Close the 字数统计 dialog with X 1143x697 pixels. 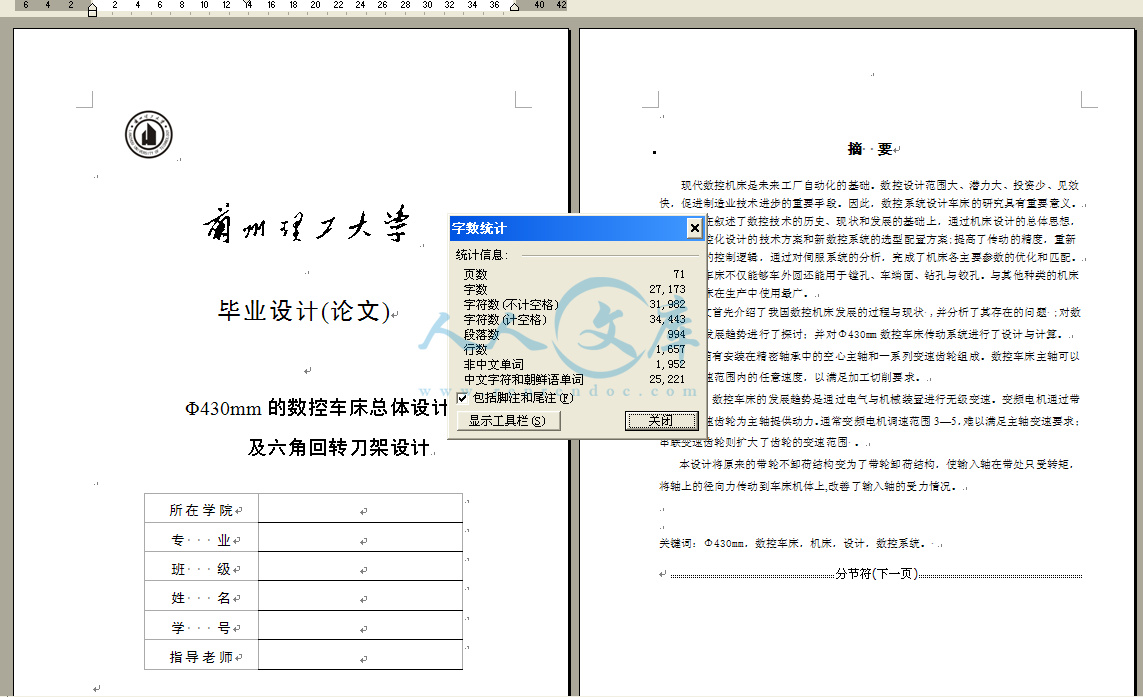pyautogui.click(x=694, y=228)
